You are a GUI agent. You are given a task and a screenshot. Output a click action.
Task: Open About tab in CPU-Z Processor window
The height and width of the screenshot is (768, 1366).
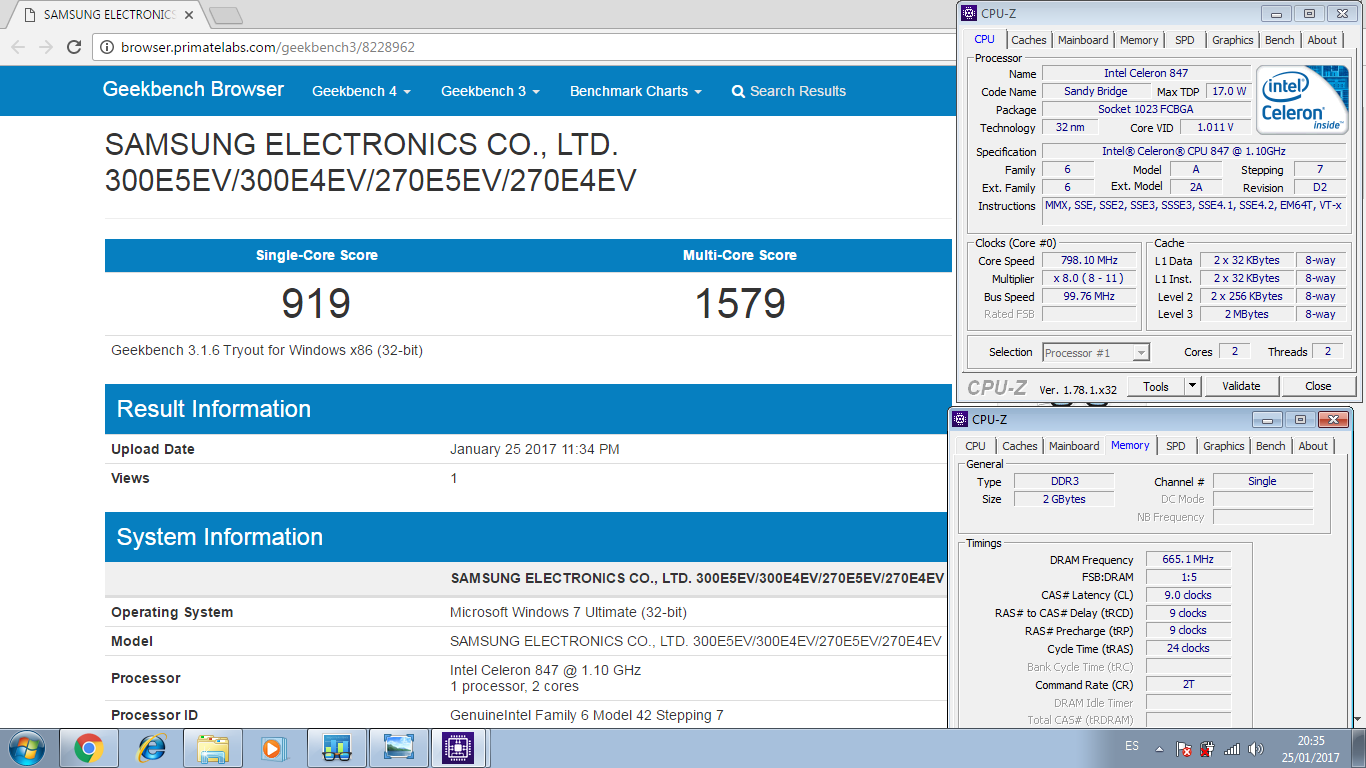pyautogui.click(x=1322, y=40)
